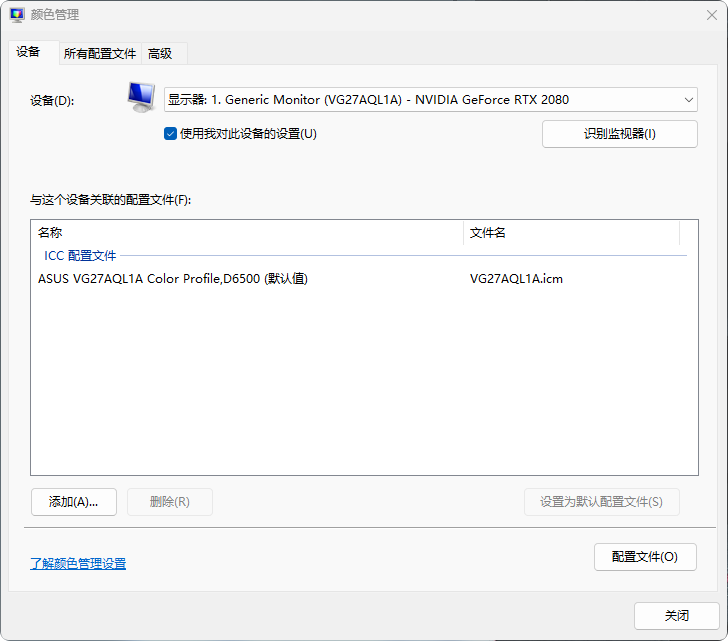Click the monitor icon beside the device dropdown

(x=142, y=97)
